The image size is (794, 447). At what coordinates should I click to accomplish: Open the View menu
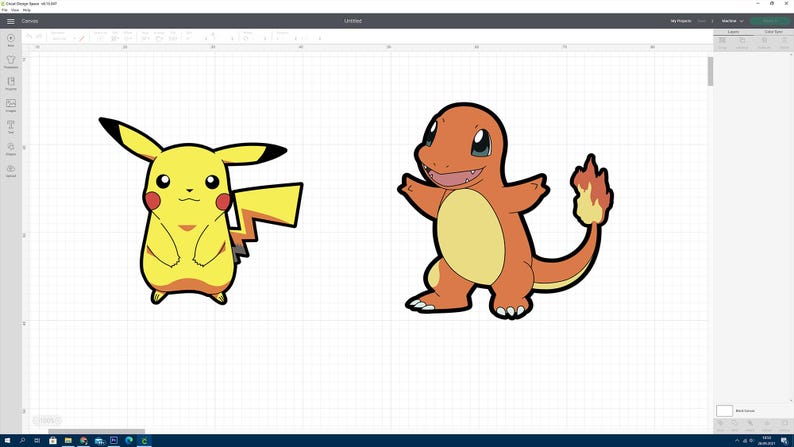coord(15,10)
